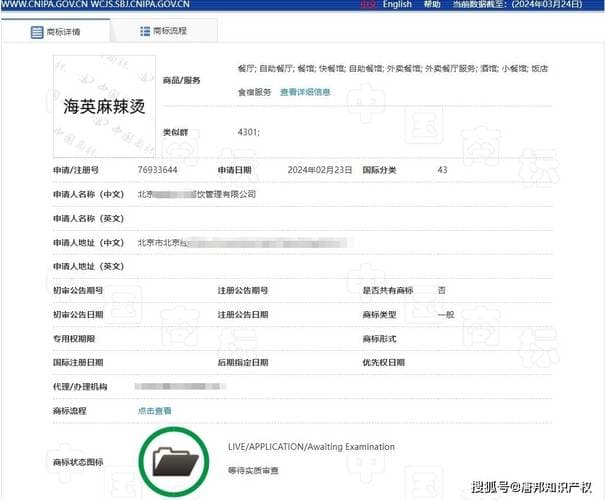Click the 商标流程 row label

[x=69, y=411]
